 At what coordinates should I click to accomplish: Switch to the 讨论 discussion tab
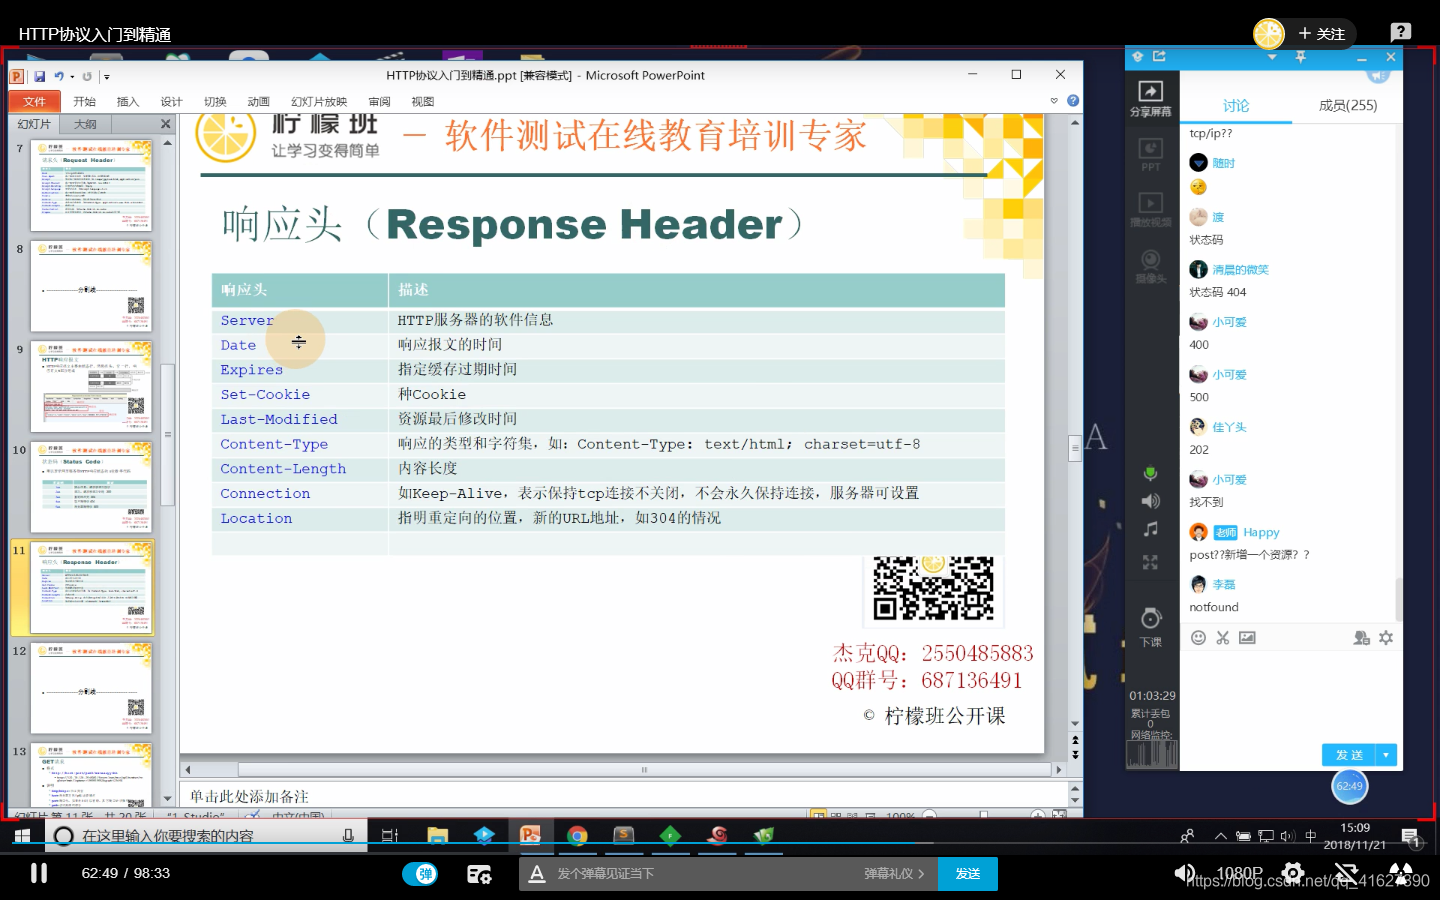coord(1236,106)
